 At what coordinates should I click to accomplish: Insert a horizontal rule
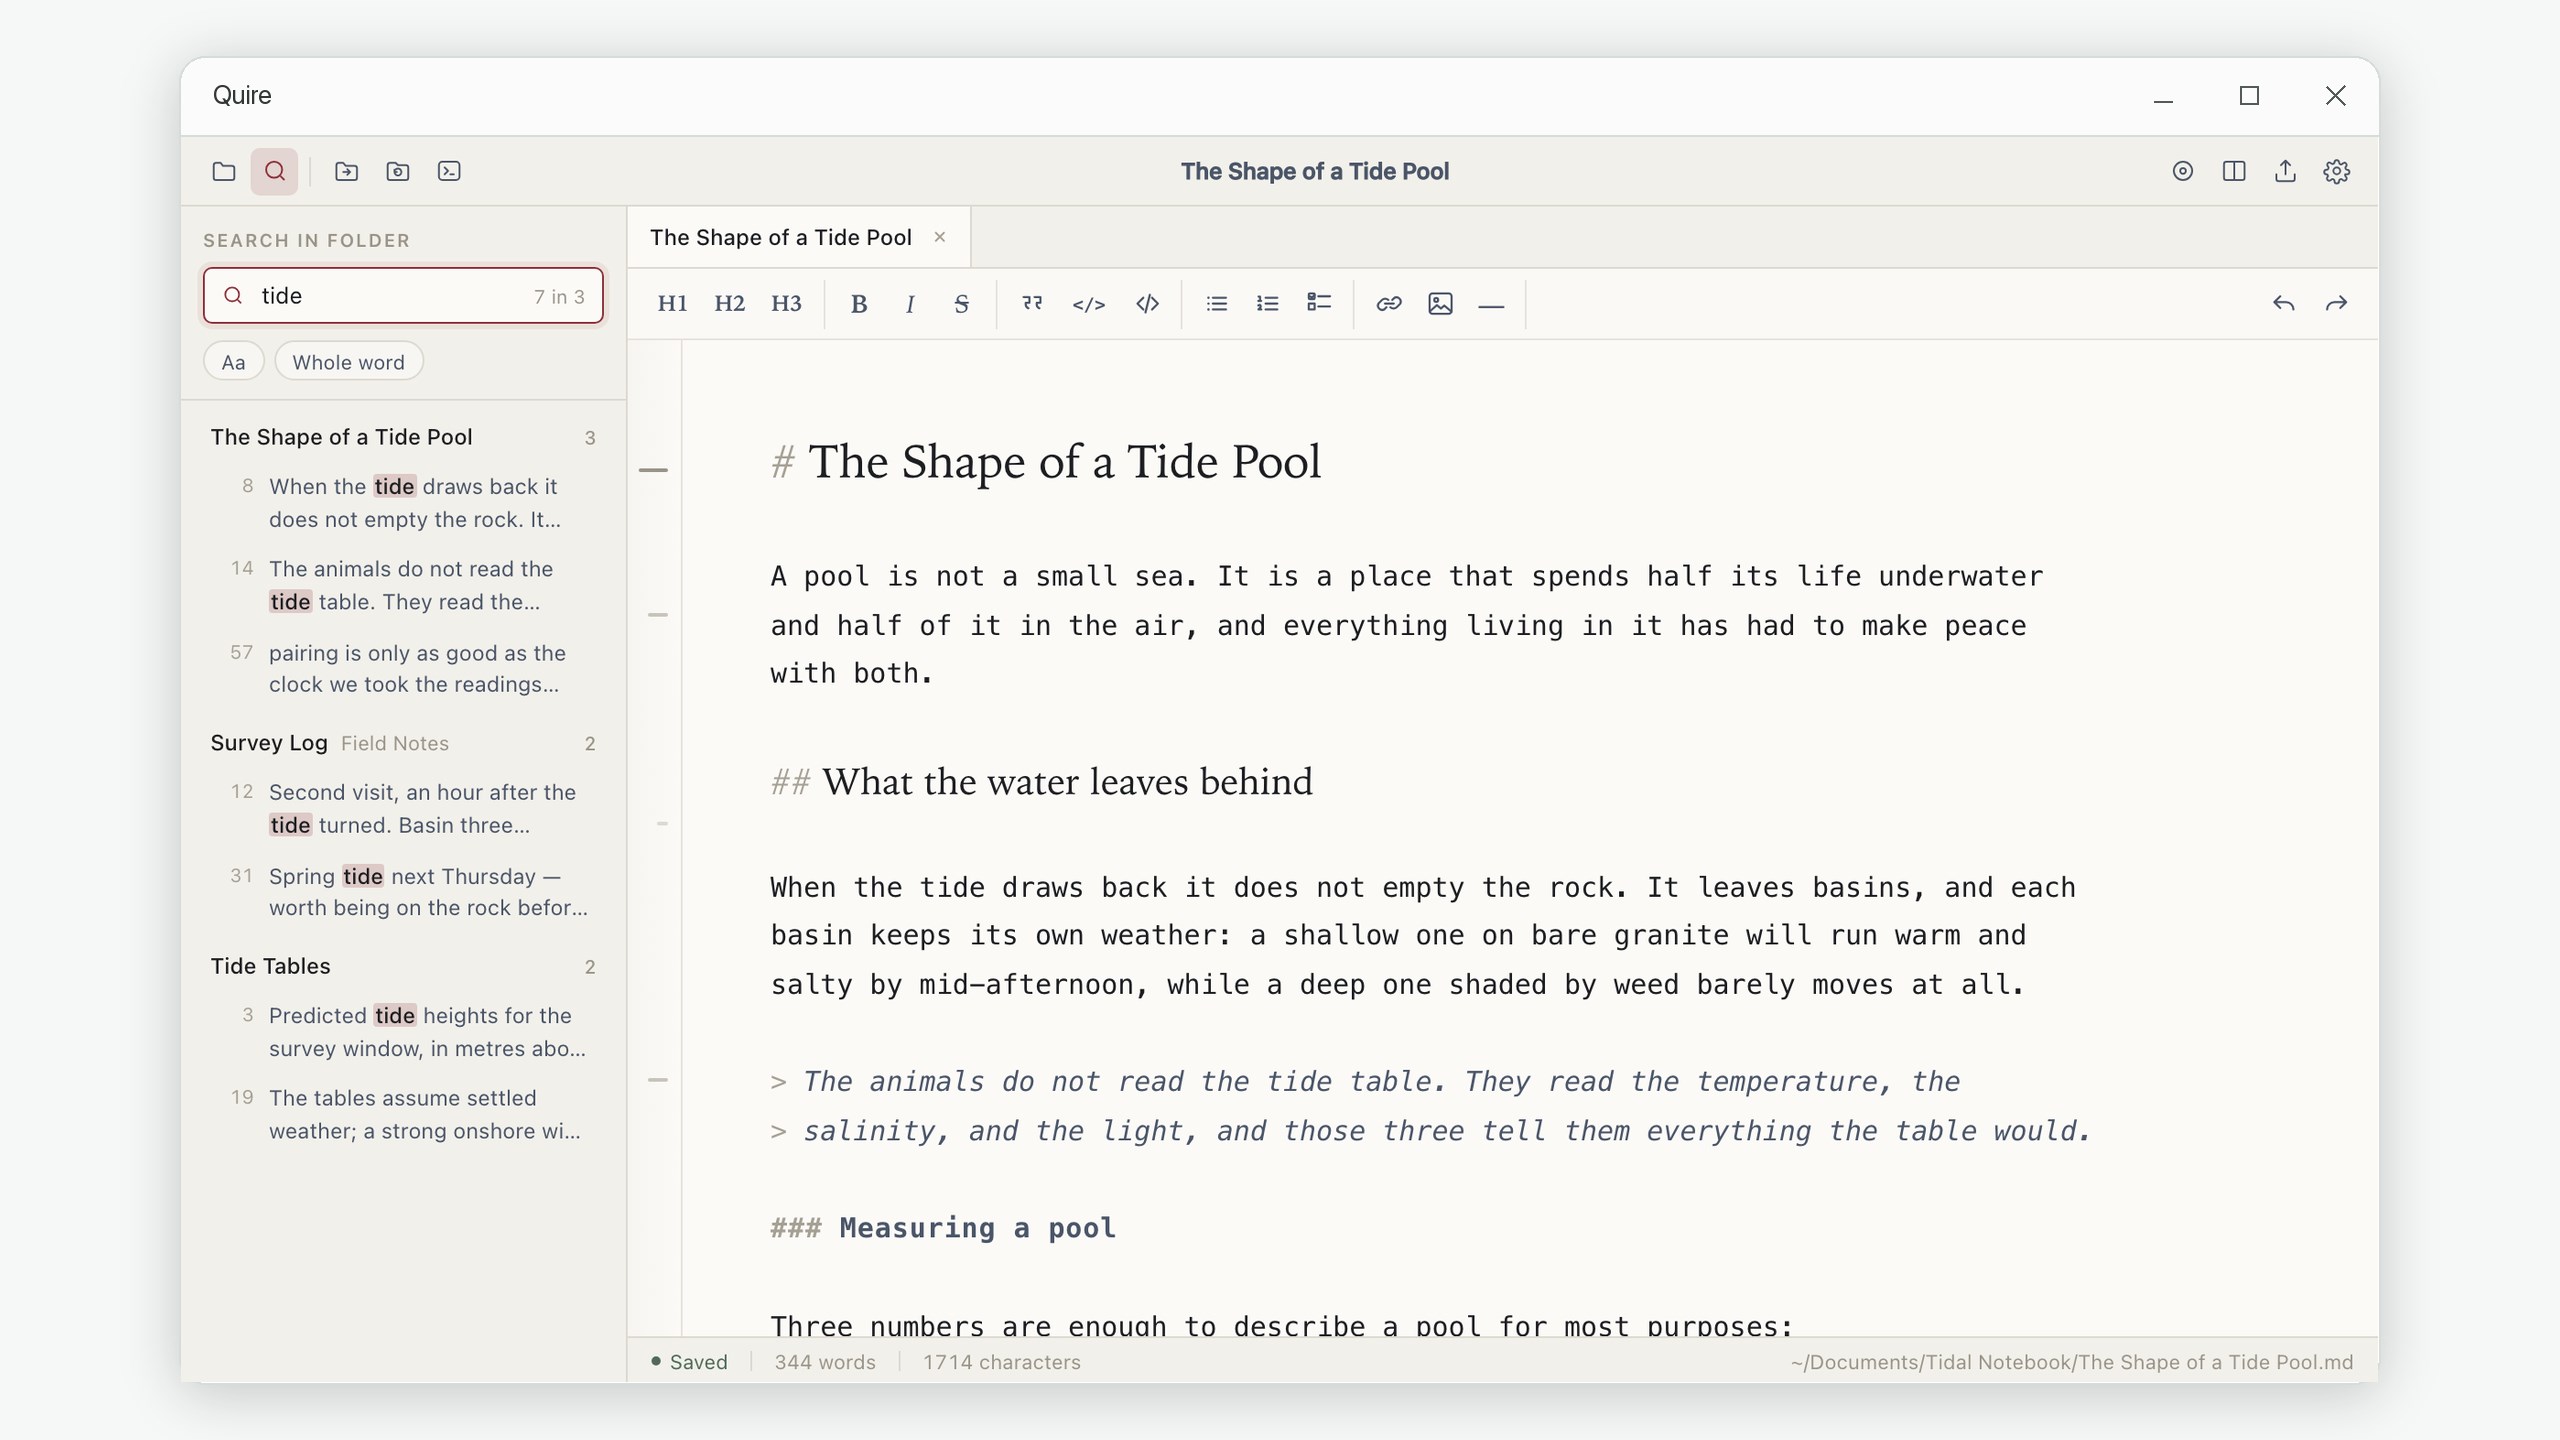coord(1491,304)
